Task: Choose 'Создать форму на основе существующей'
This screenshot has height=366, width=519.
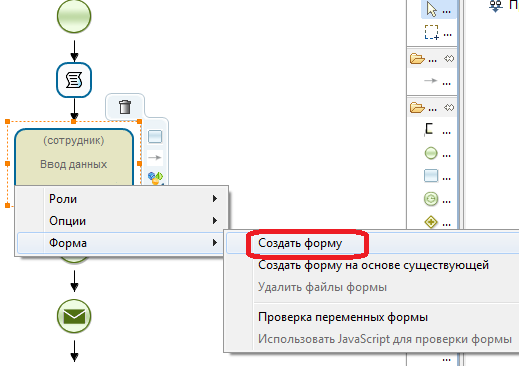Action: click(373, 265)
